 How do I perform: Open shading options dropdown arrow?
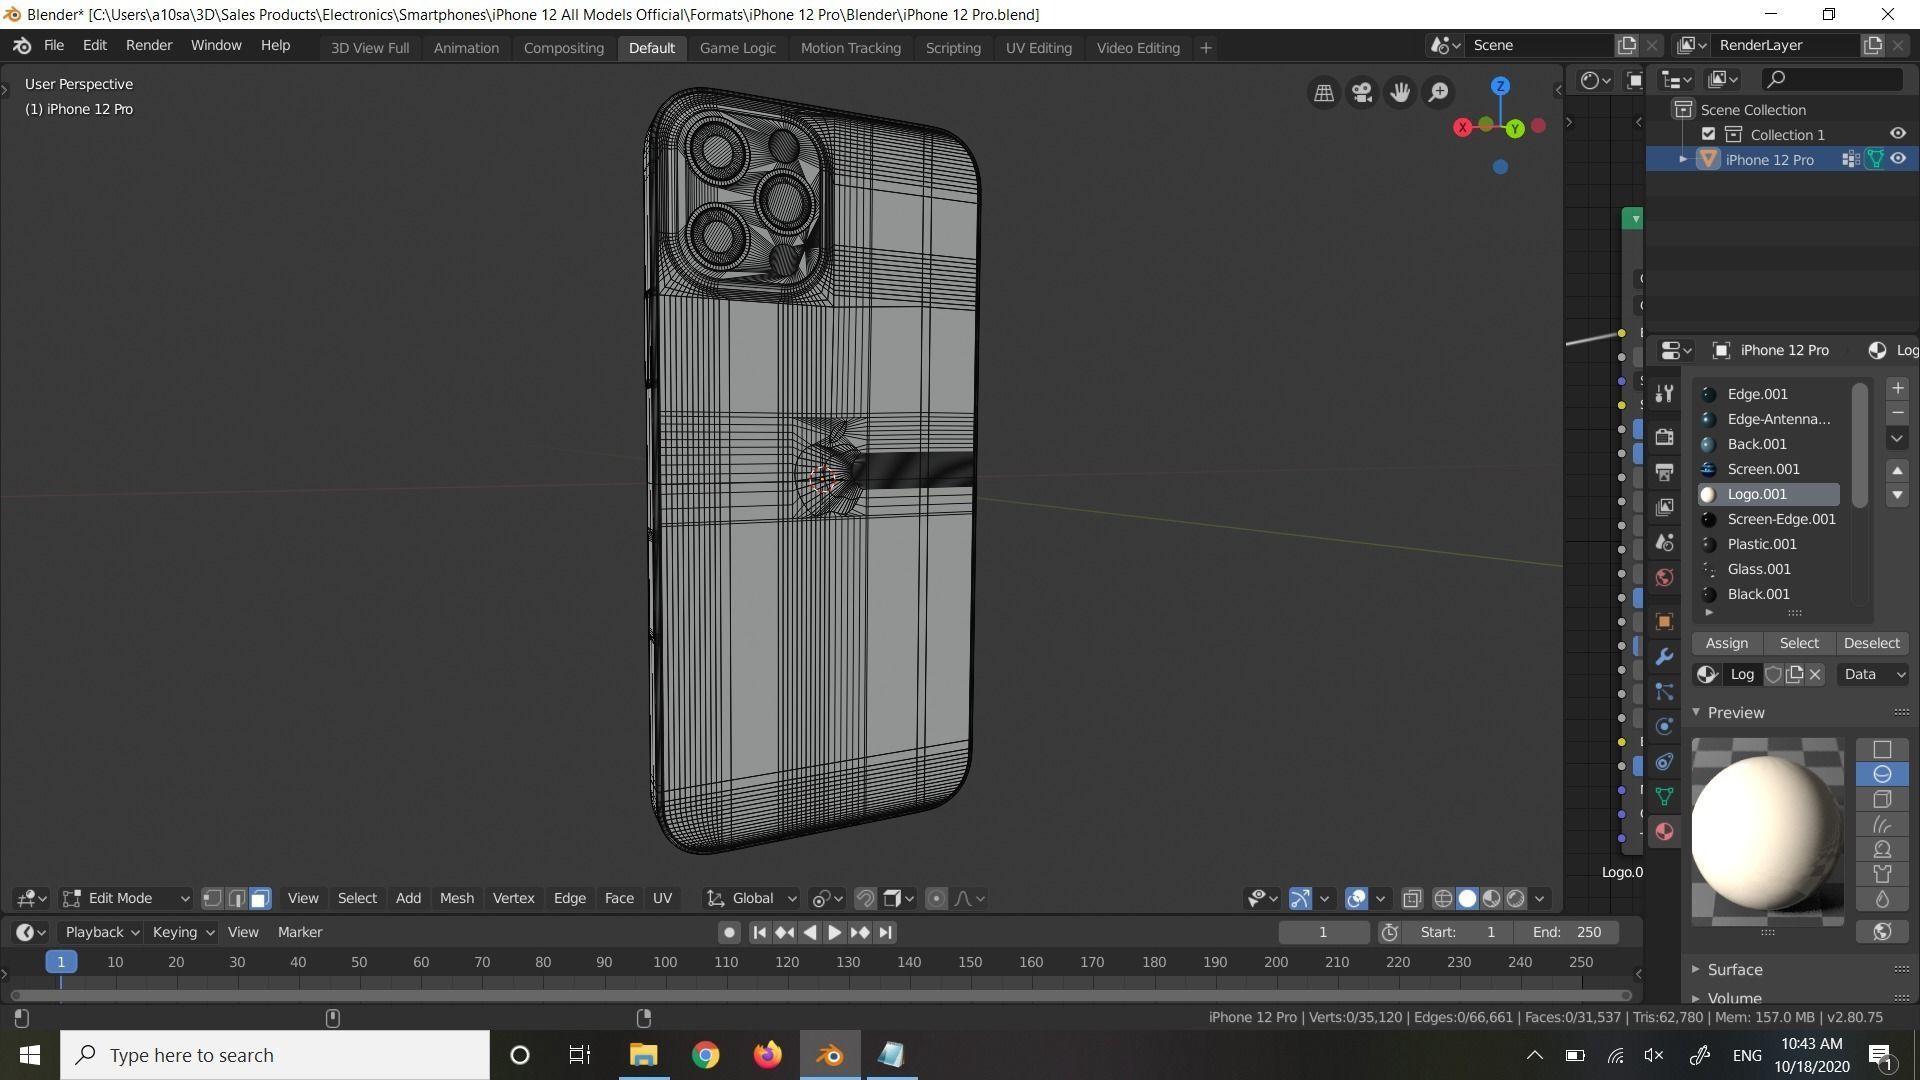(x=1539, y=898)
